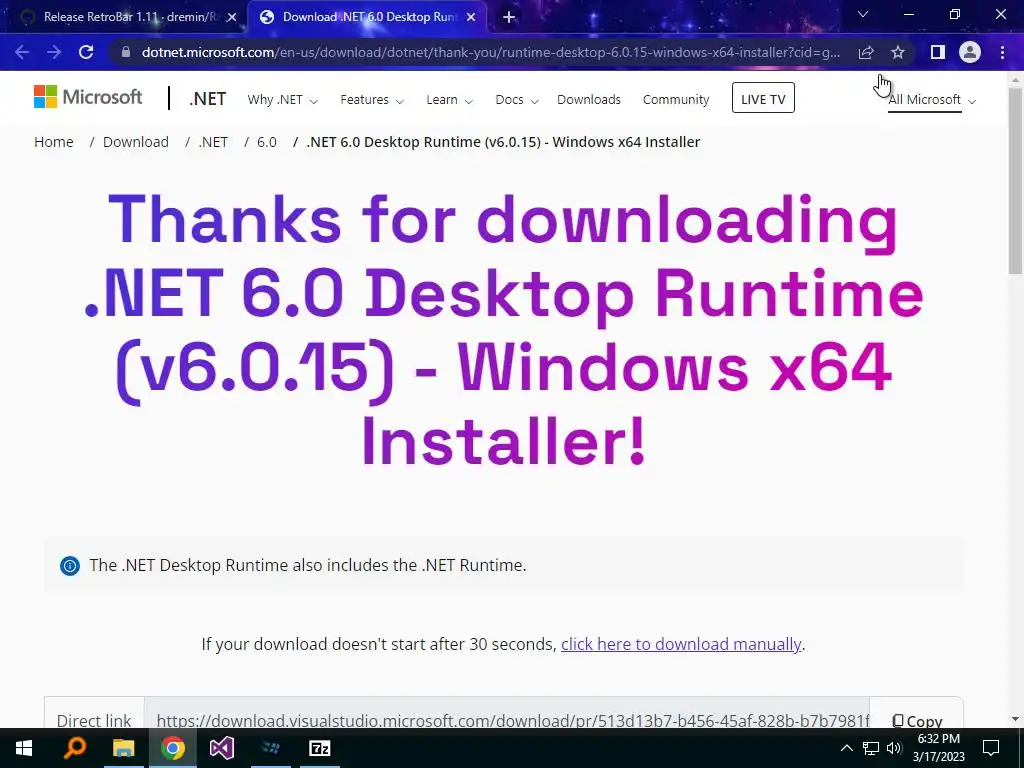
Task: Click the browser forward arrow
Action: coord(54,52)
